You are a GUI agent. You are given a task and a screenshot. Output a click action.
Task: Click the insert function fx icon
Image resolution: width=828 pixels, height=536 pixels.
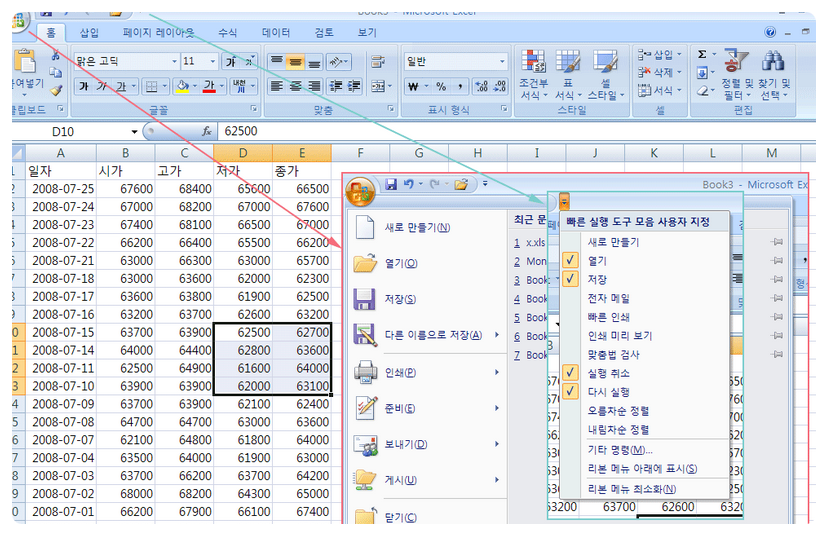[x=207, y=131]
